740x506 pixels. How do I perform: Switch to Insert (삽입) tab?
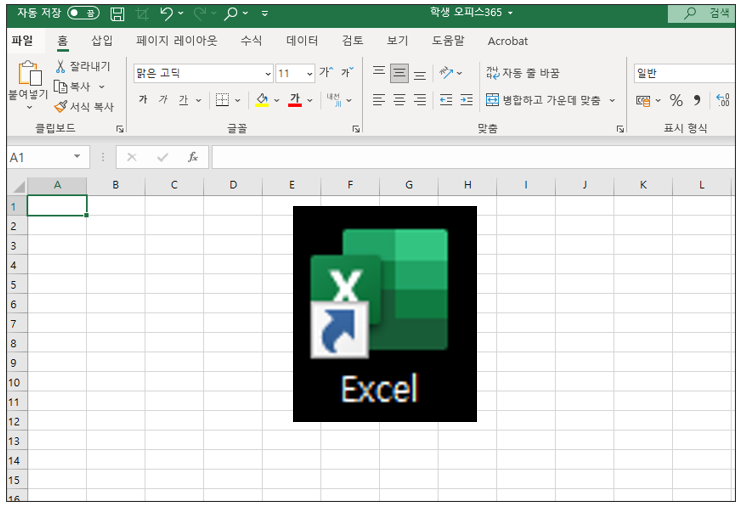click(x=102, y=41)
